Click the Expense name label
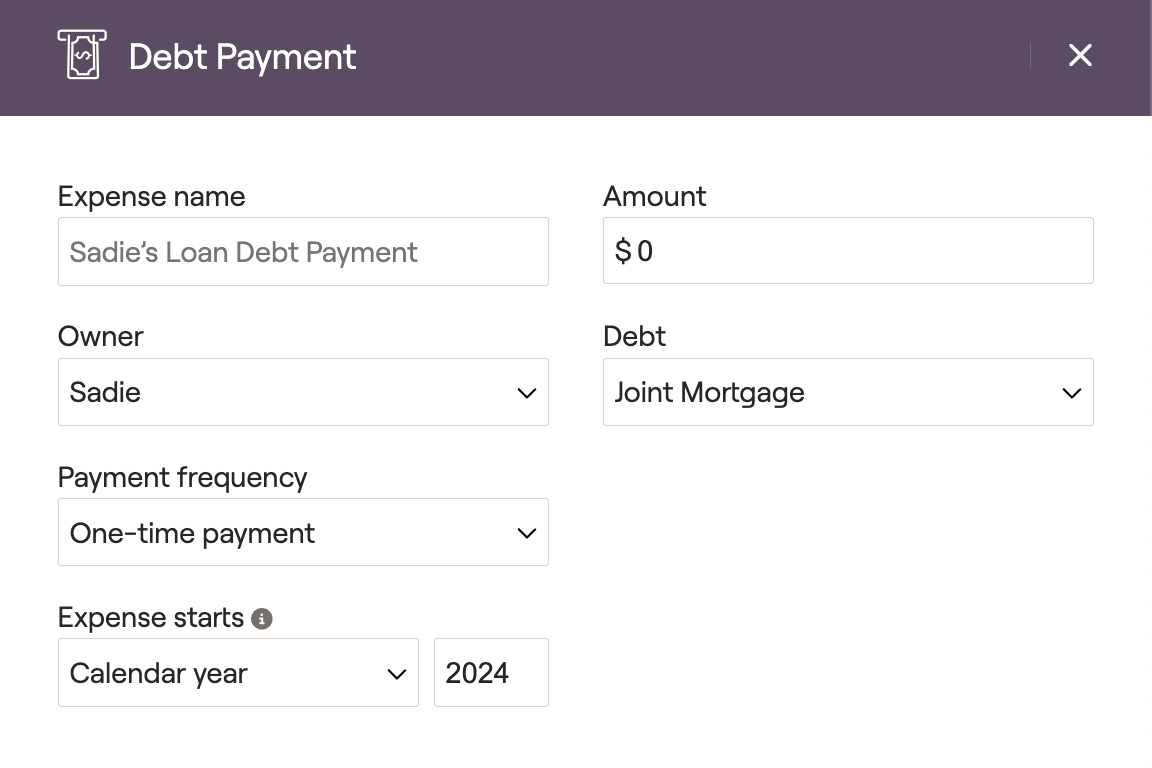This screenshot has width=1152, height=768. (151, 197)
